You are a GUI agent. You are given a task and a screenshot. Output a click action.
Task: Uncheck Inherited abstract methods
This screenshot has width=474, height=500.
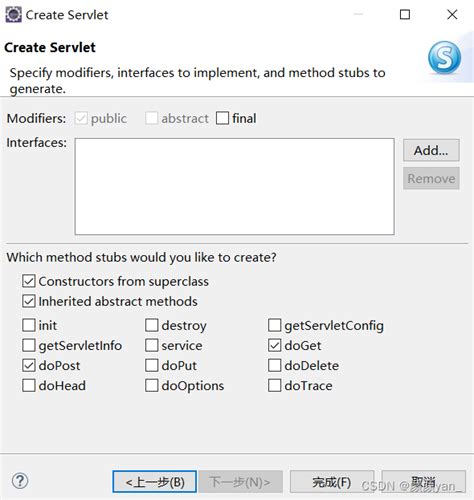coord(29,301)
